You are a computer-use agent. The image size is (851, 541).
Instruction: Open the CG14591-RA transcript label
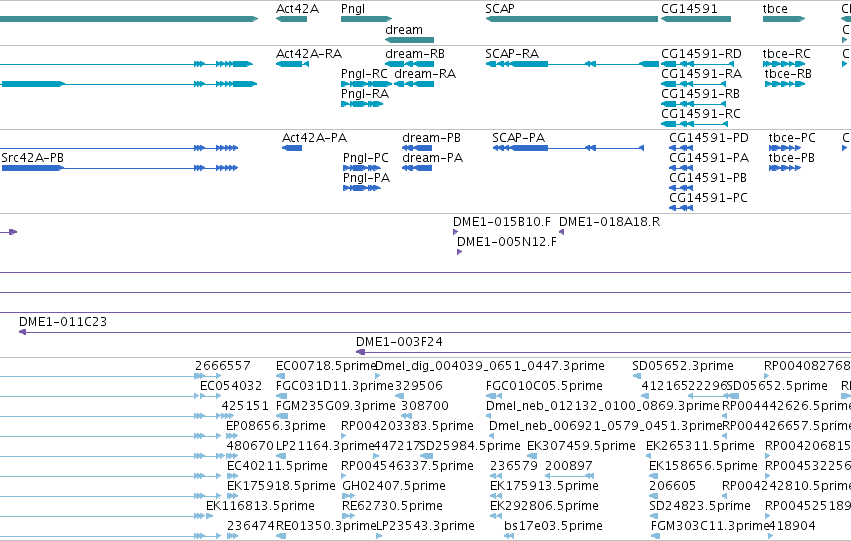point(701,74)
